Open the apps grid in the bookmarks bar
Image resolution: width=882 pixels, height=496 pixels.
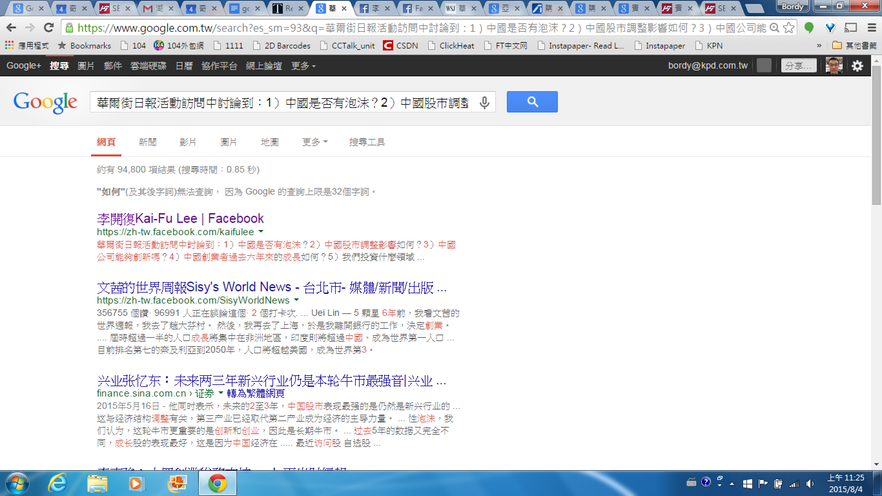point(9,46)
